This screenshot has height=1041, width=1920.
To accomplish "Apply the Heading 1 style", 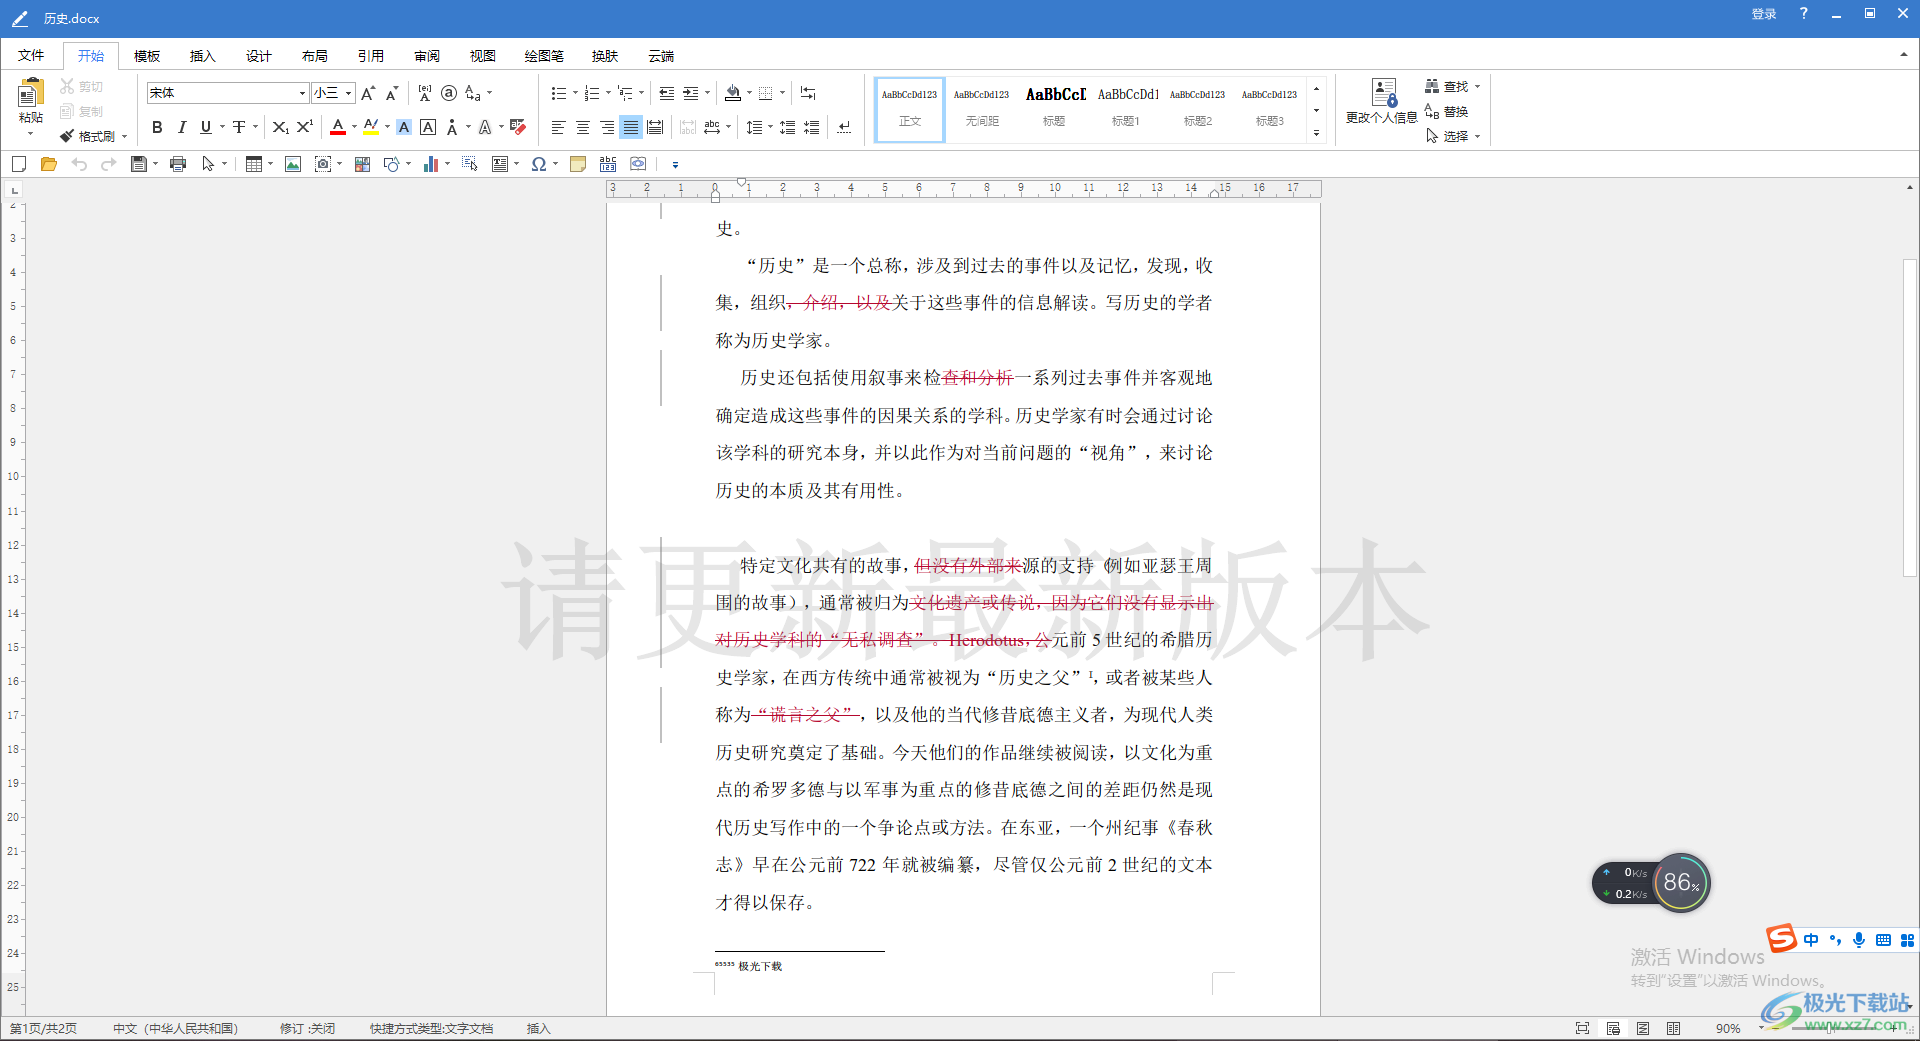I will [1126, 108].
